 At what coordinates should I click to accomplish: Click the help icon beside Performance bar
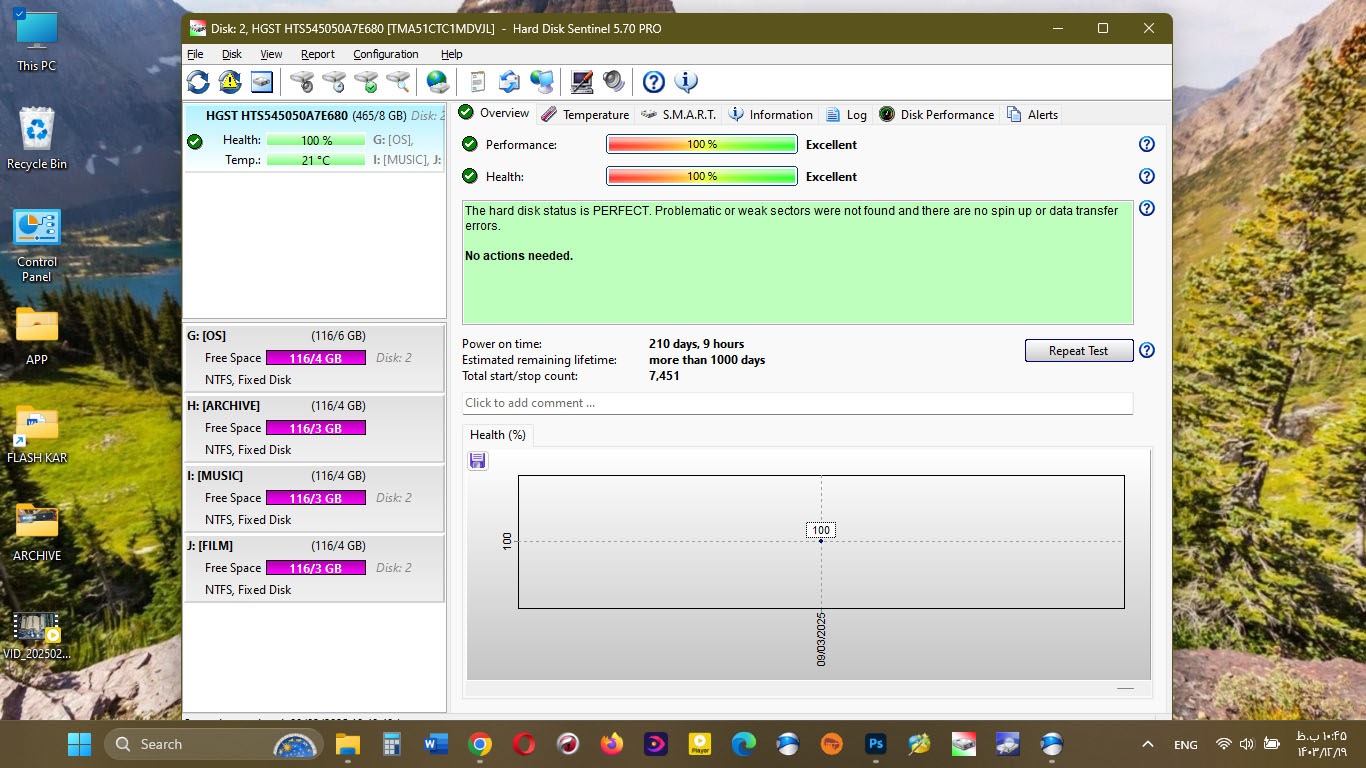1147,144
